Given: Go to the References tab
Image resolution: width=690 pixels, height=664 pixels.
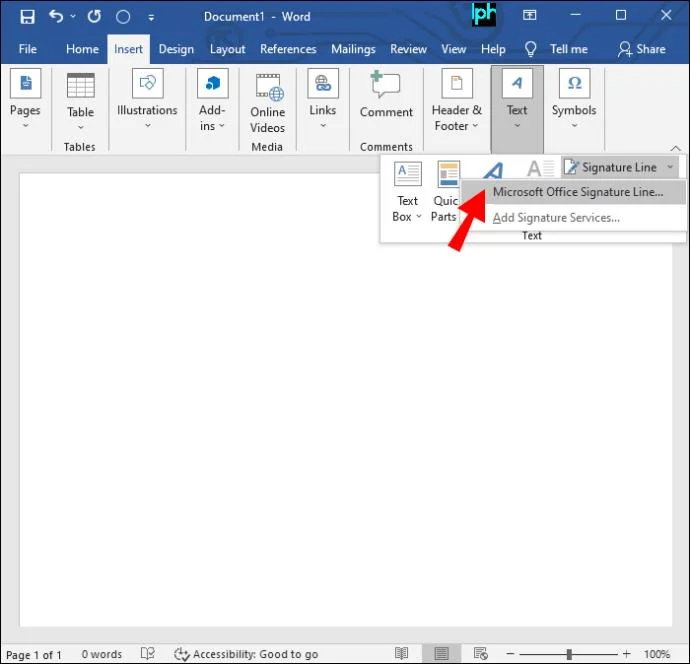Looking at the screenshot, I should 288,49.
